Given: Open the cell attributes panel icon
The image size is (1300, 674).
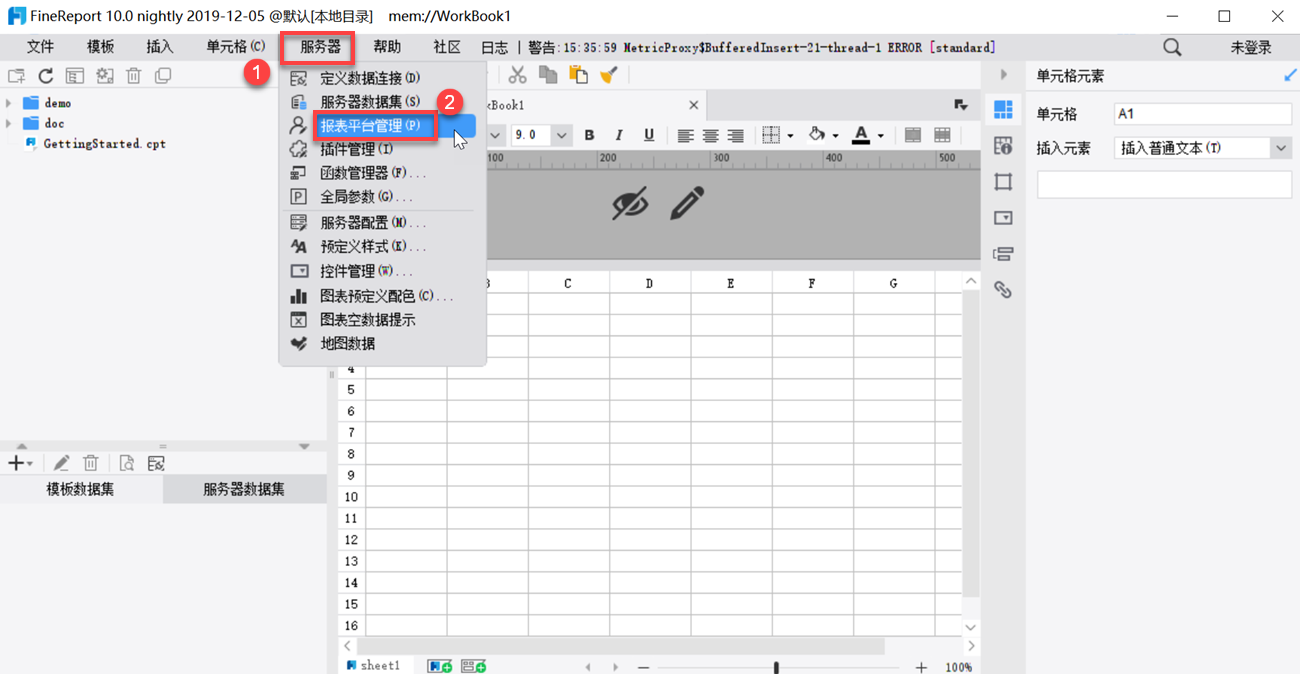Looking at the screenshot, I should pyautogui.click(x=1003, y=146).
